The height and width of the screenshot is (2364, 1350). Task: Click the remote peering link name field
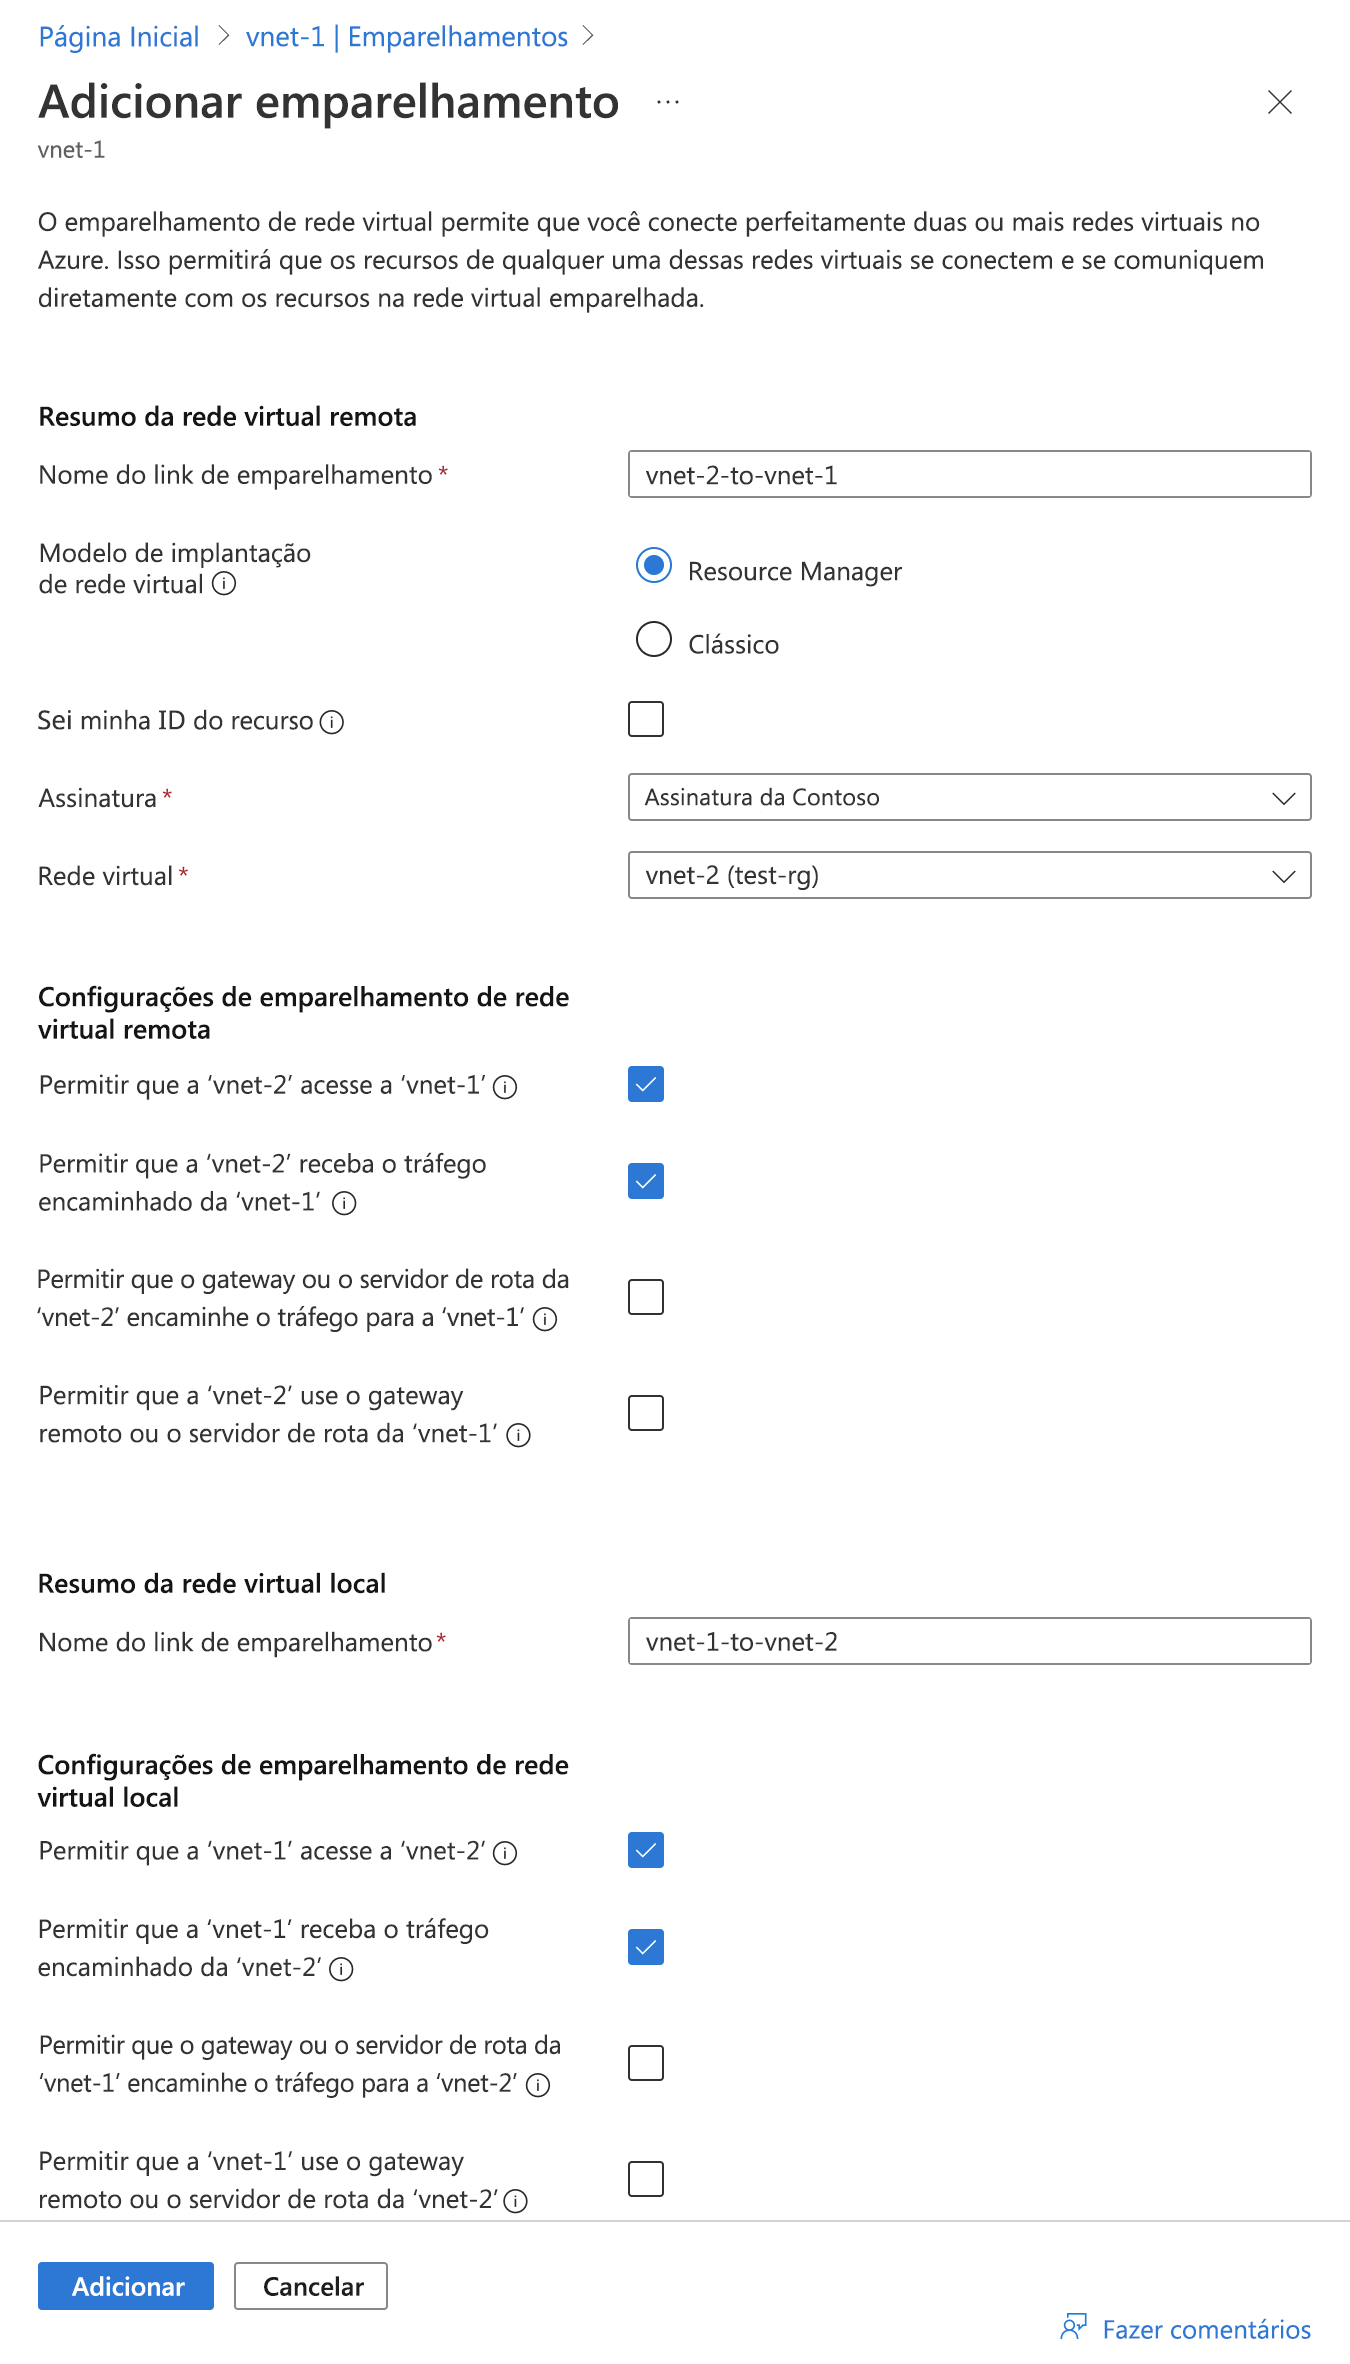click(x=969, y=474)
